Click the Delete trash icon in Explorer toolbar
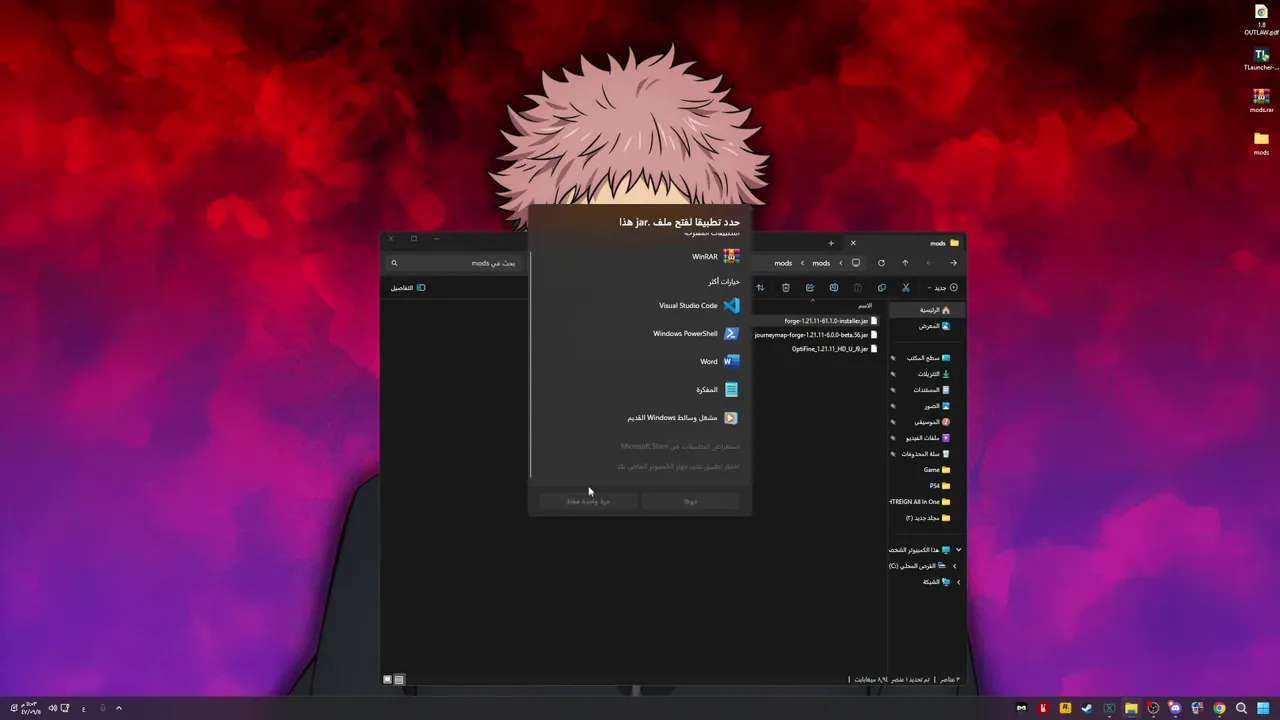Viewport: 1280px width, 720px height. pyautogui.click(x=786, y=288)
